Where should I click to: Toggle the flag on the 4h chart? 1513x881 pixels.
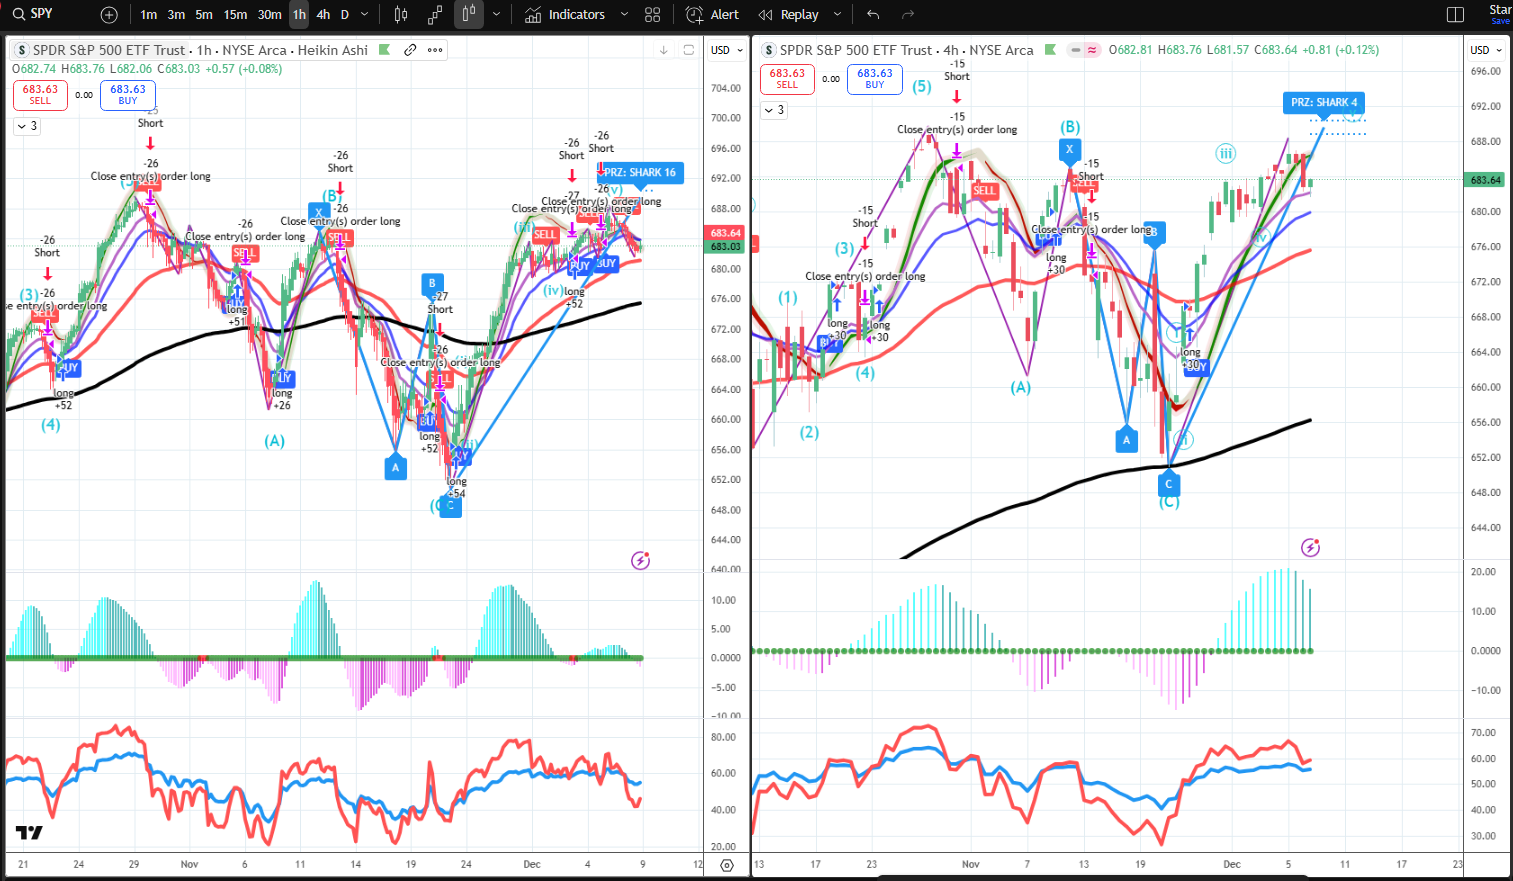(1050, 50)
